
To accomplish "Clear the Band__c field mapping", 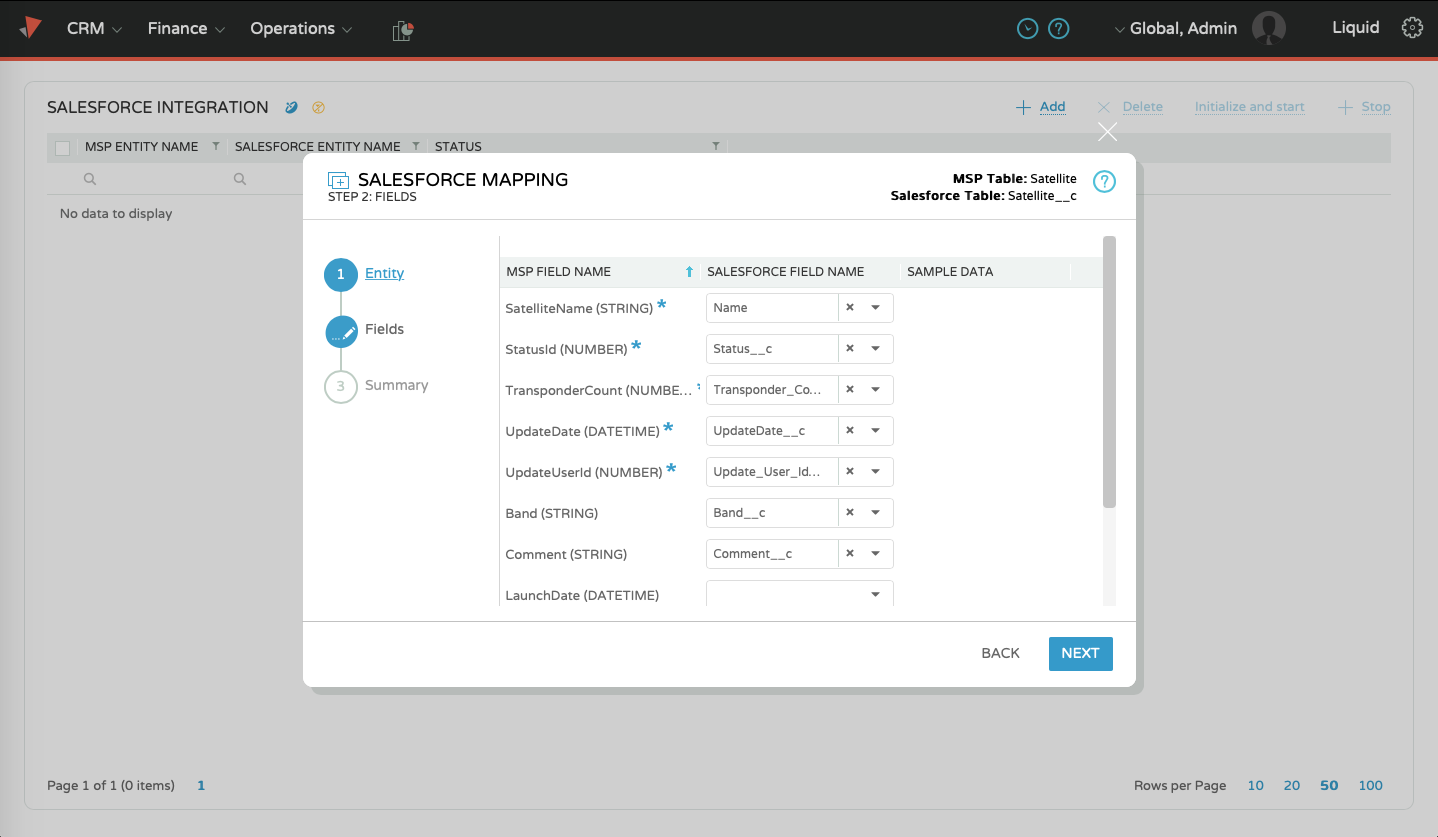I will point(850,513).
